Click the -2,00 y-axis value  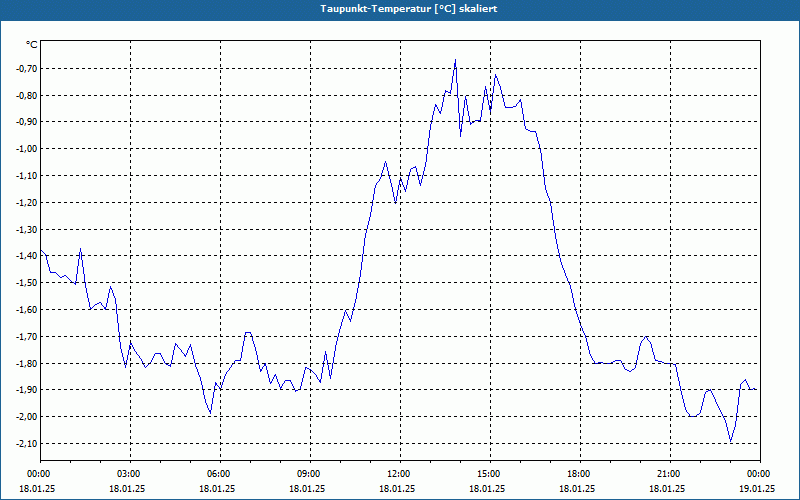point(27,417)
